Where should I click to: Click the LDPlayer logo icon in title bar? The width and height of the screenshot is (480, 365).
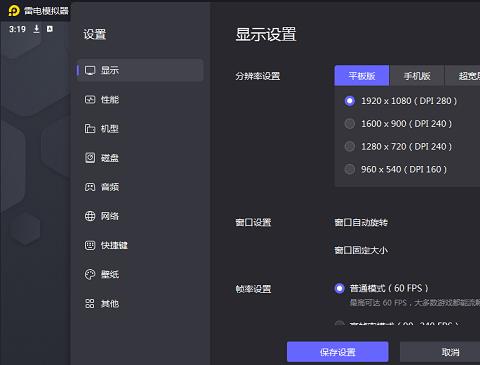14,11
